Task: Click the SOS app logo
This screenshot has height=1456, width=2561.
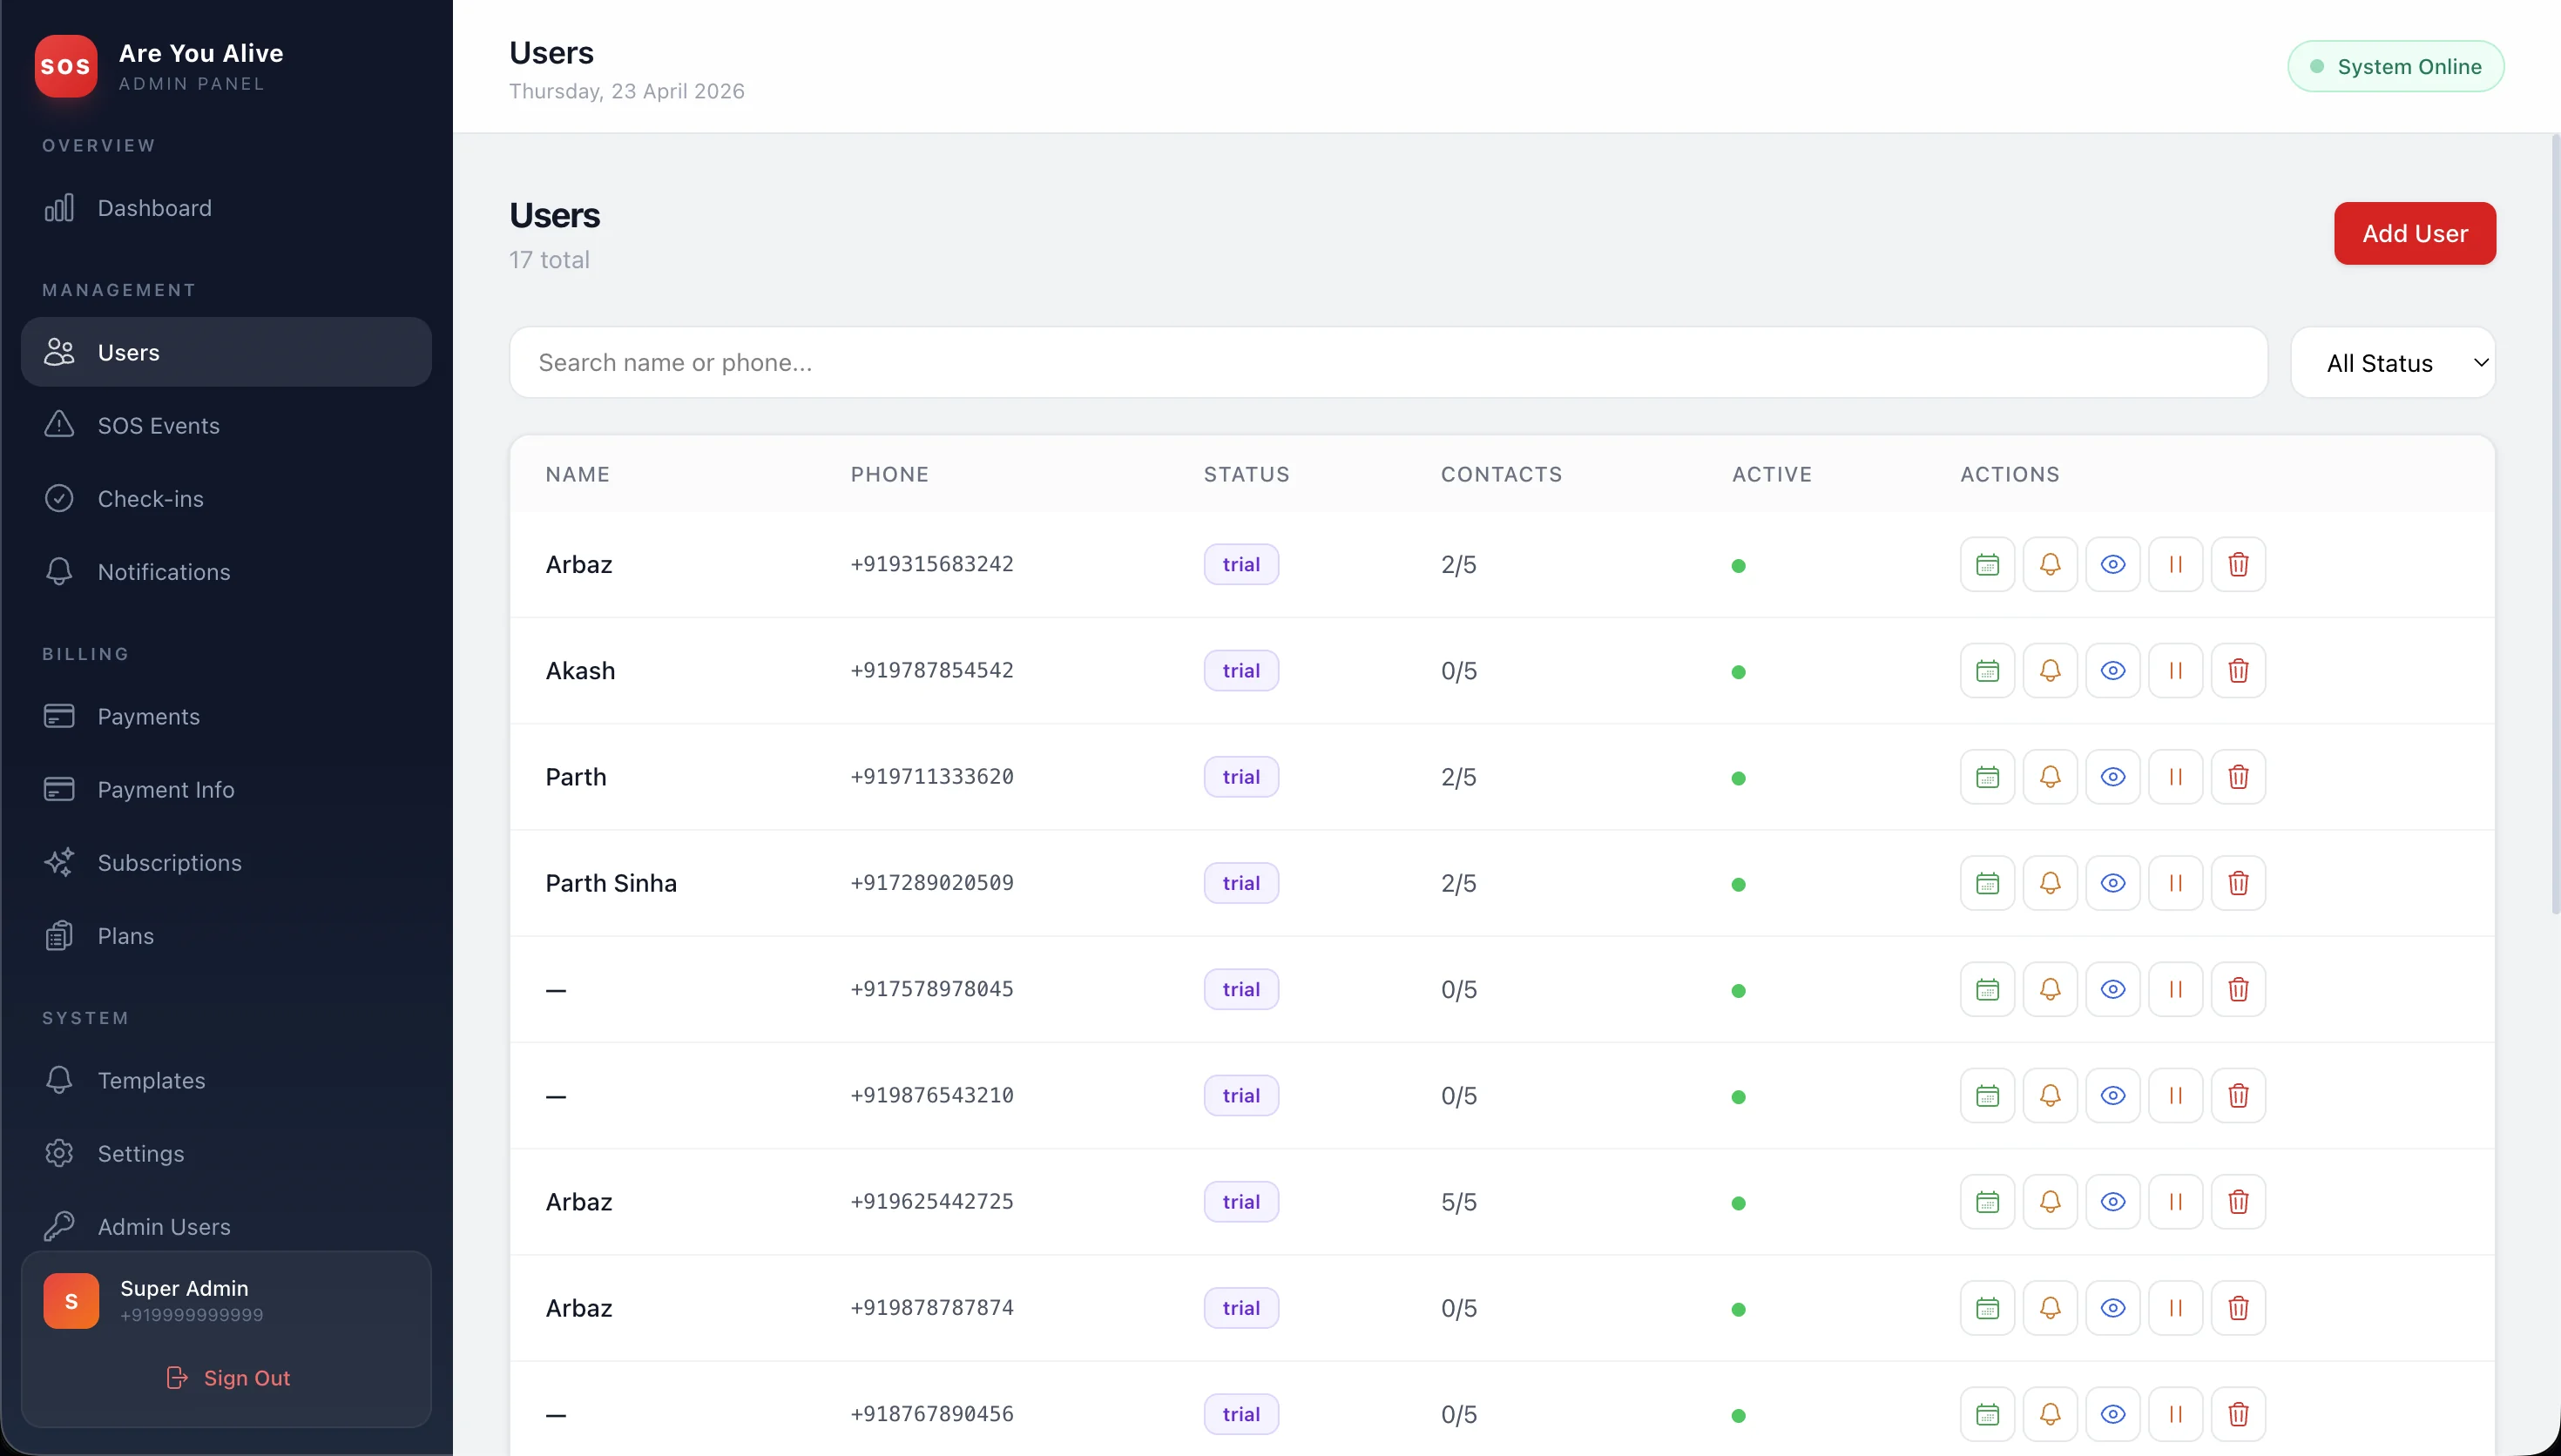Action: pos(66,66)
